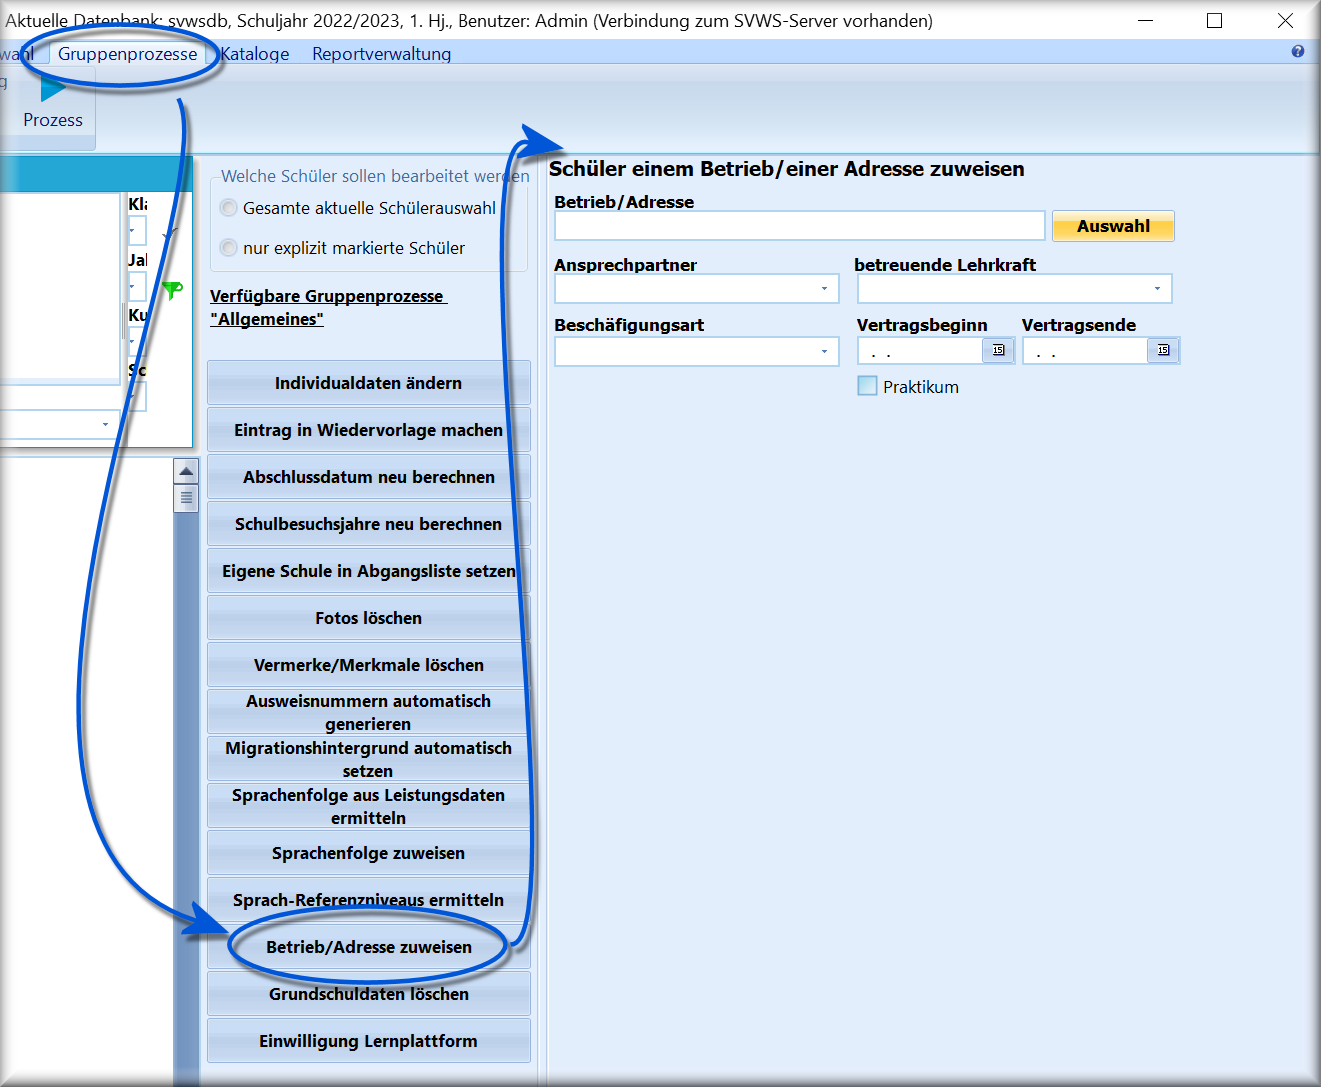Choose Betrieb/Adresse zuweisen group process
The height and width of the screenshot is (1087, 1321).
(369, 947)
